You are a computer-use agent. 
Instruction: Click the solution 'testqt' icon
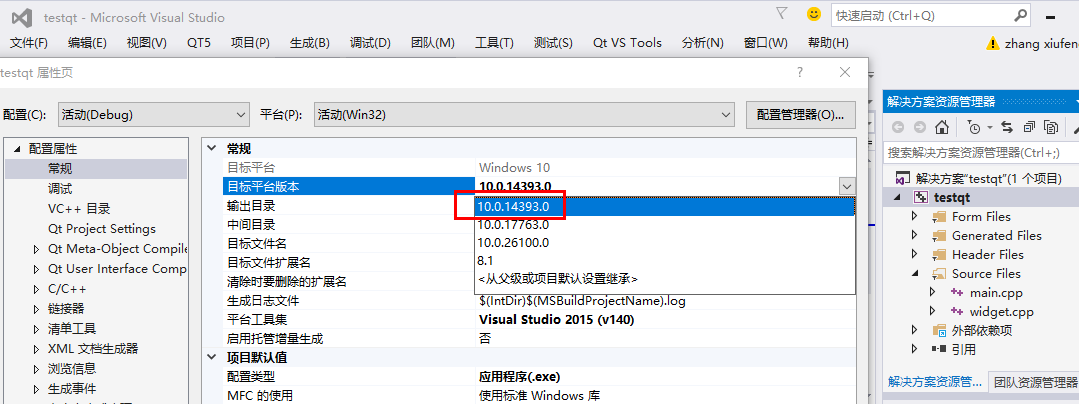902,178
